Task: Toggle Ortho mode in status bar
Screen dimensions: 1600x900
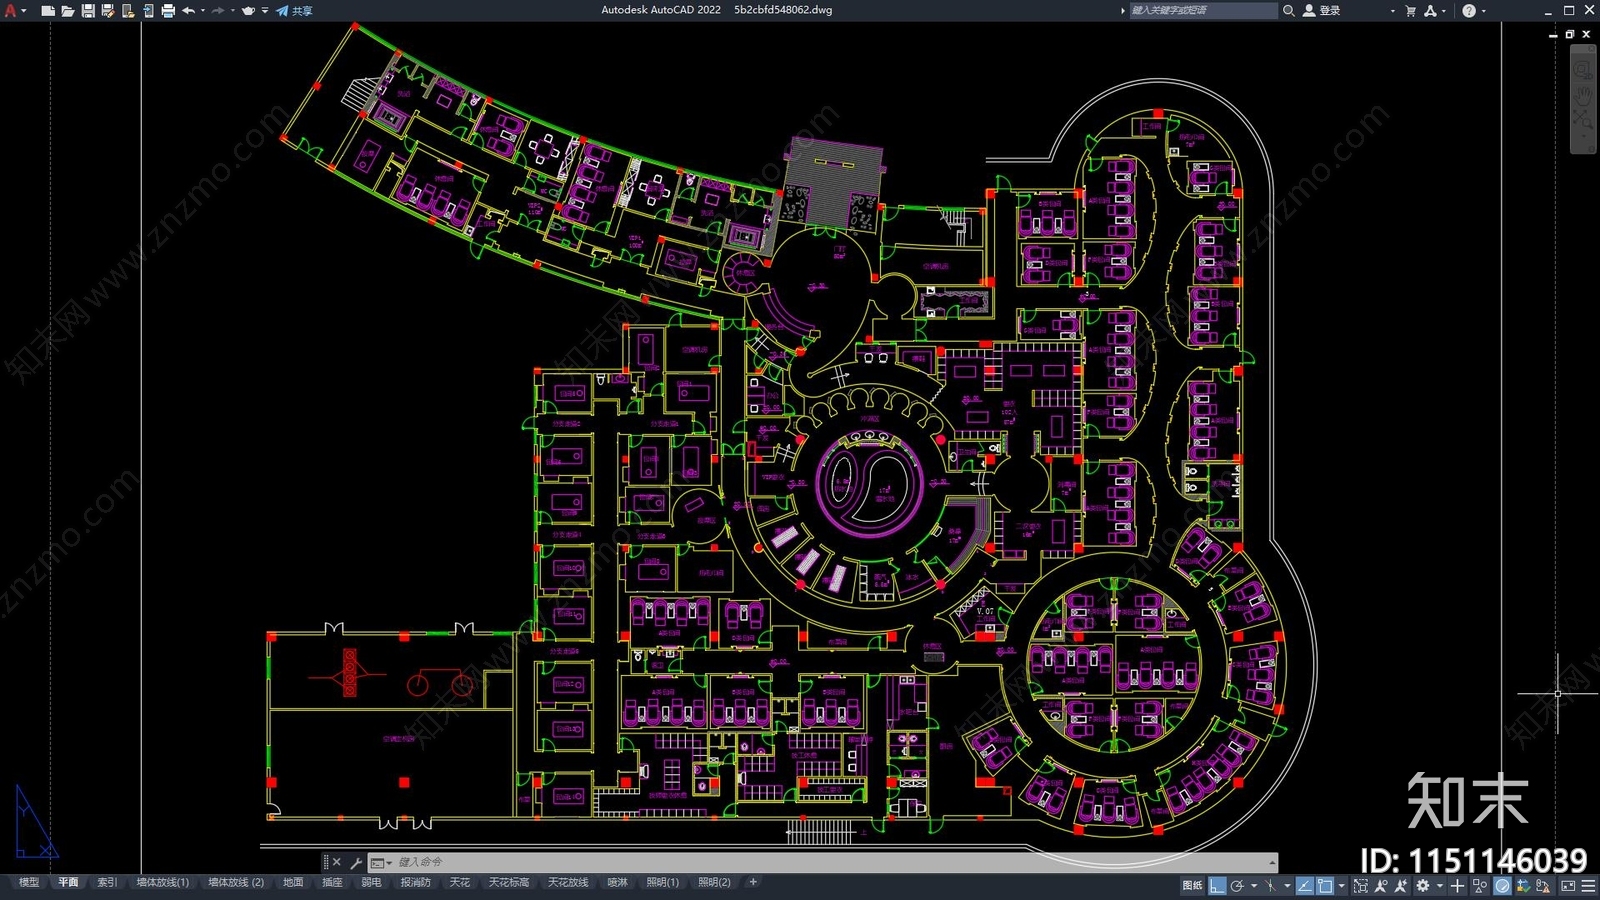Action: [1217, 885]
